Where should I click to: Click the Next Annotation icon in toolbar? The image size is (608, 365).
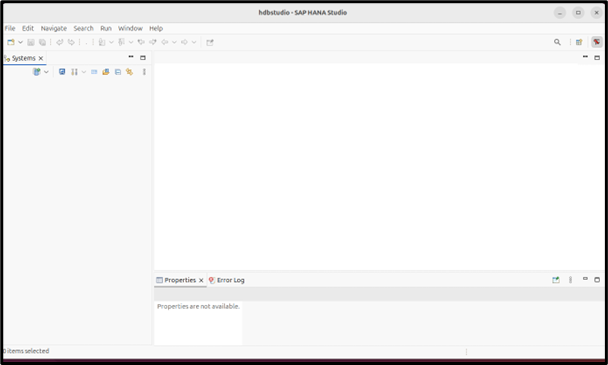102,42
